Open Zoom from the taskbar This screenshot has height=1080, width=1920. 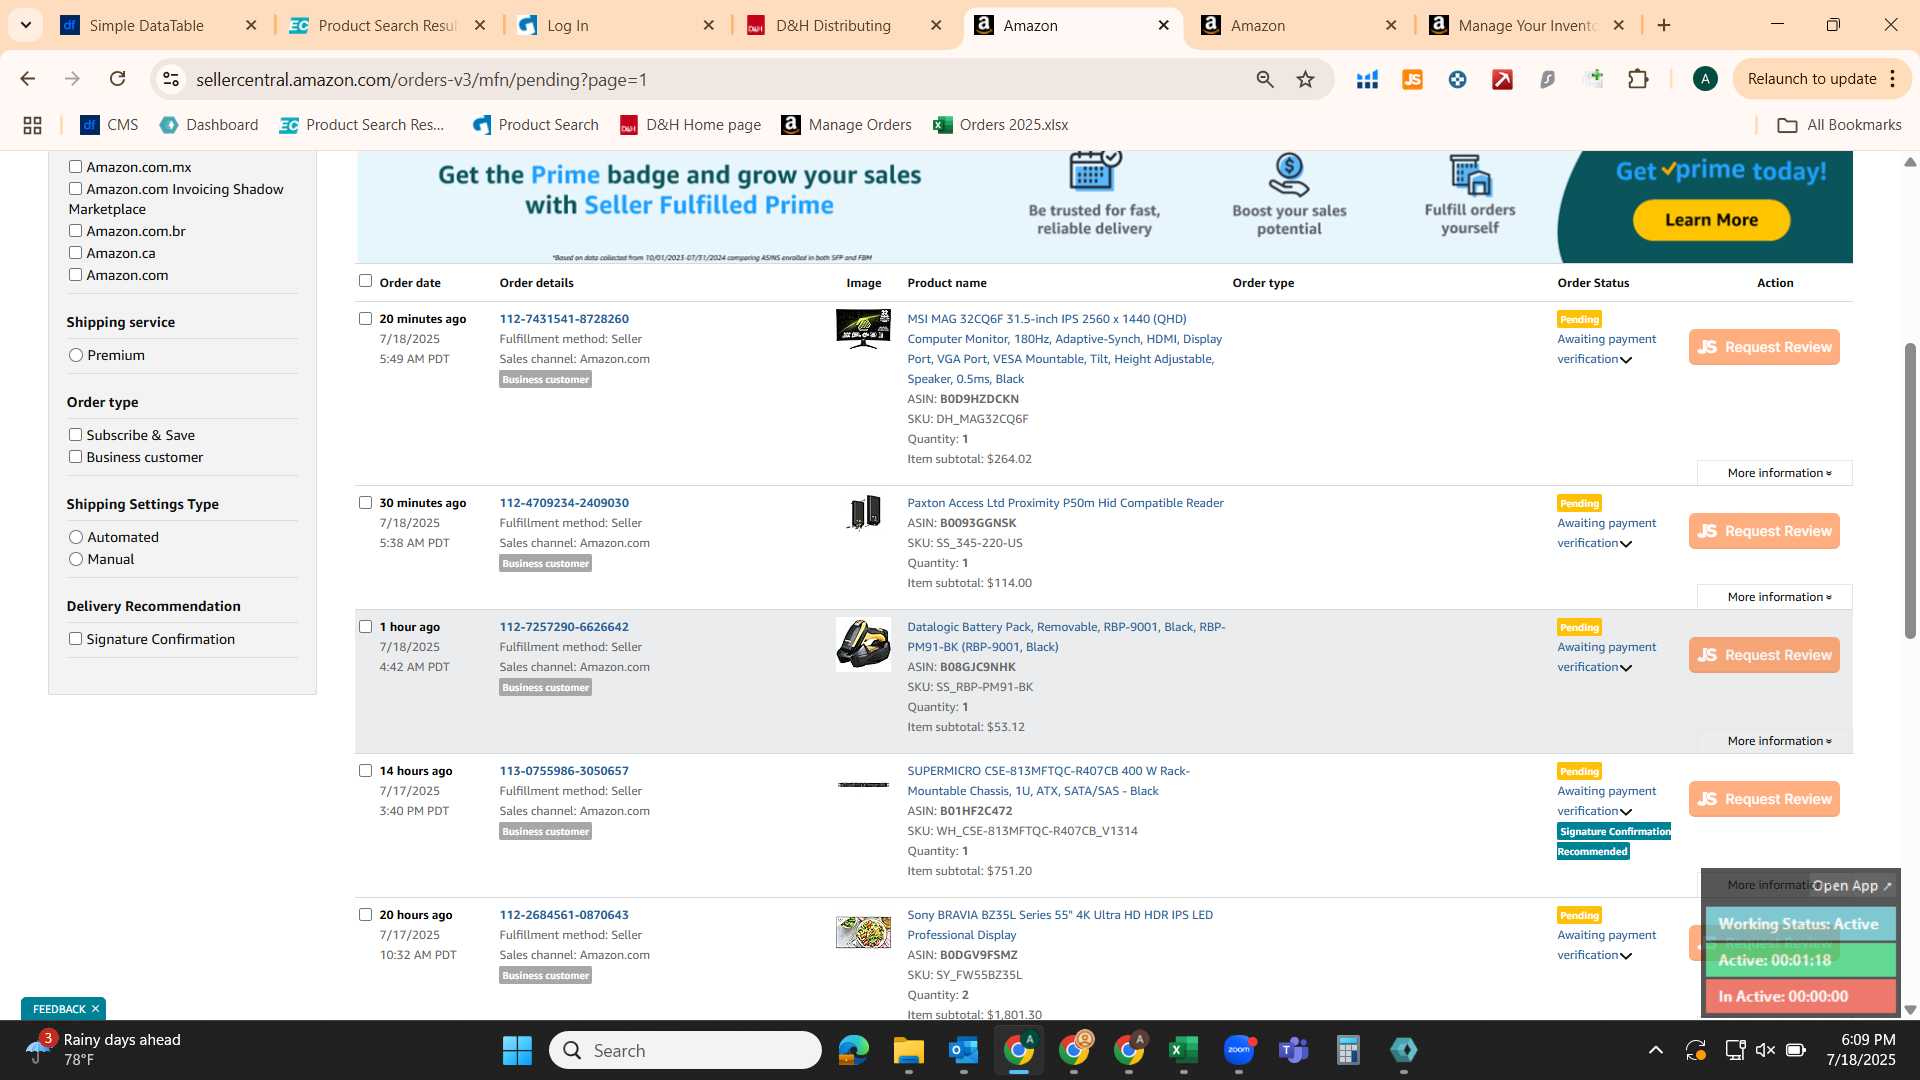click(x=1238, y=1050)
